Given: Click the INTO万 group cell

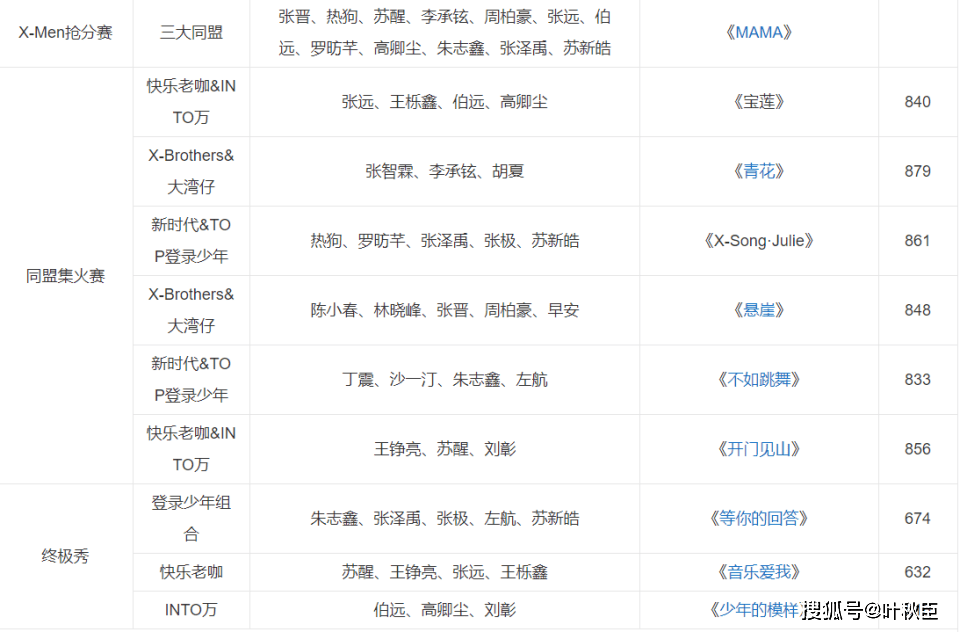Looking at the screenshot, I should (191, 609).
